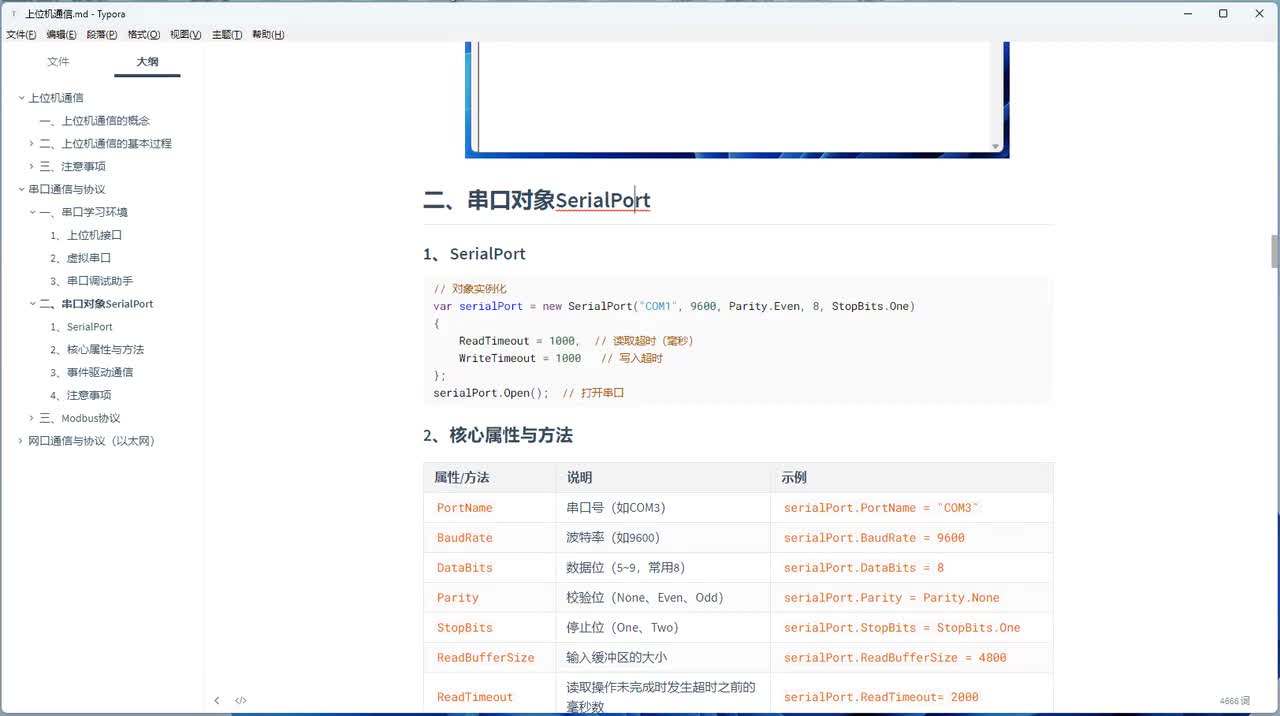This screenshot has height=716, width=1280.
Task: Click the editor vertical scrollbar thumb
Action: point(1274,252)
